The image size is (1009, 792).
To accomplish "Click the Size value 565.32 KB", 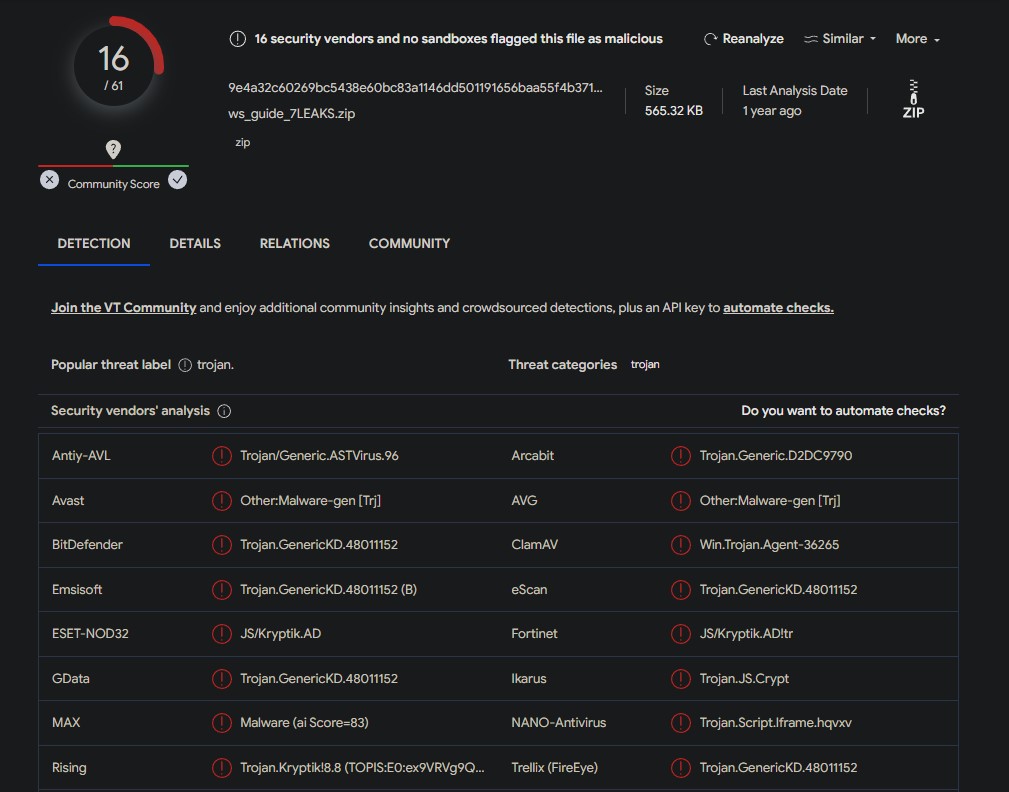I will coord(674,111).
